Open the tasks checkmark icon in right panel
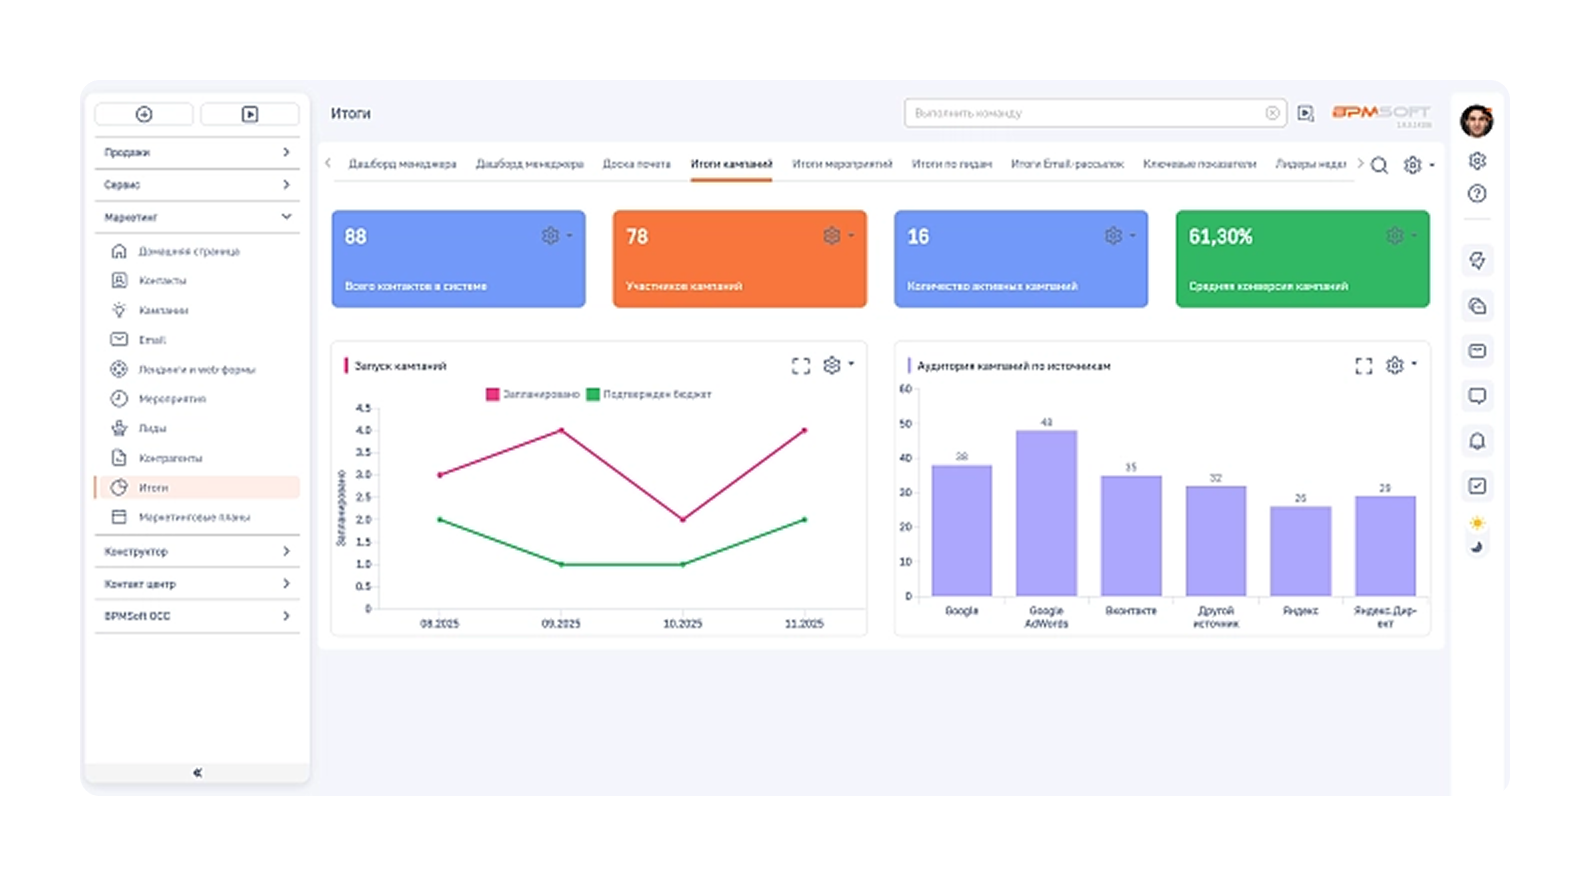 [x=1477, y=486]
